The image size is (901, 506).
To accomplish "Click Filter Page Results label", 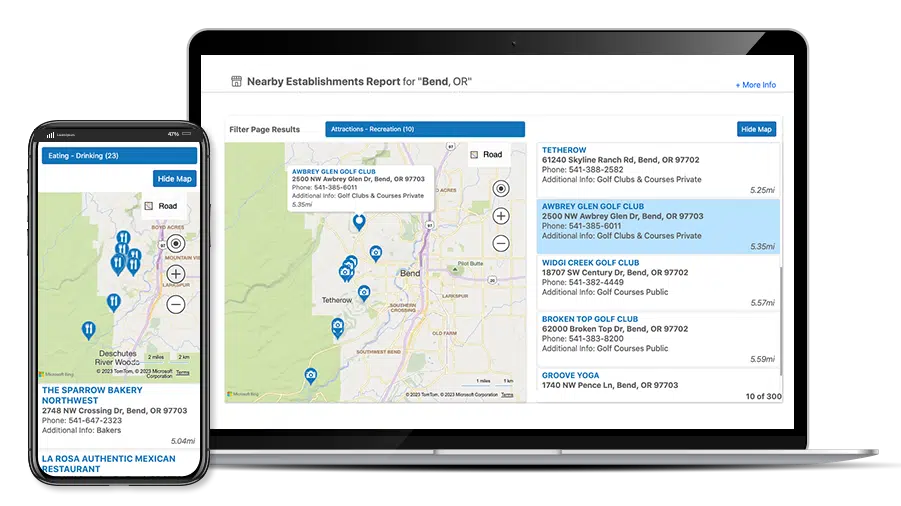I will coord(264,129).
